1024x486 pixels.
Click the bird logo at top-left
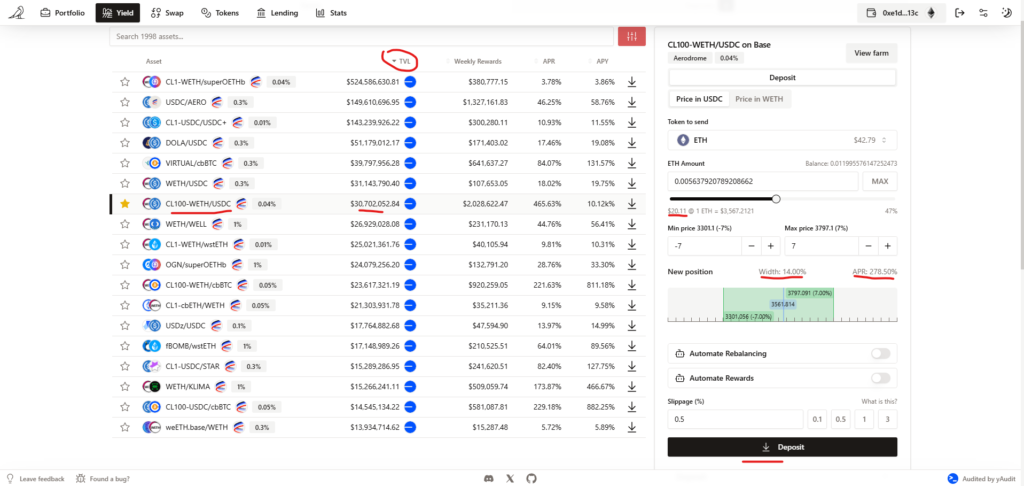pos(16,12)
